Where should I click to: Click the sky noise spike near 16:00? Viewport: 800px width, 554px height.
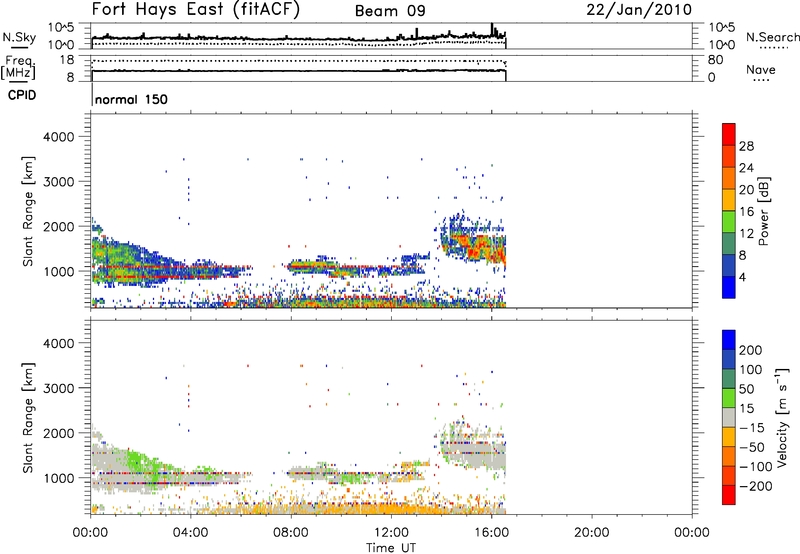click(x=492, y=29)
